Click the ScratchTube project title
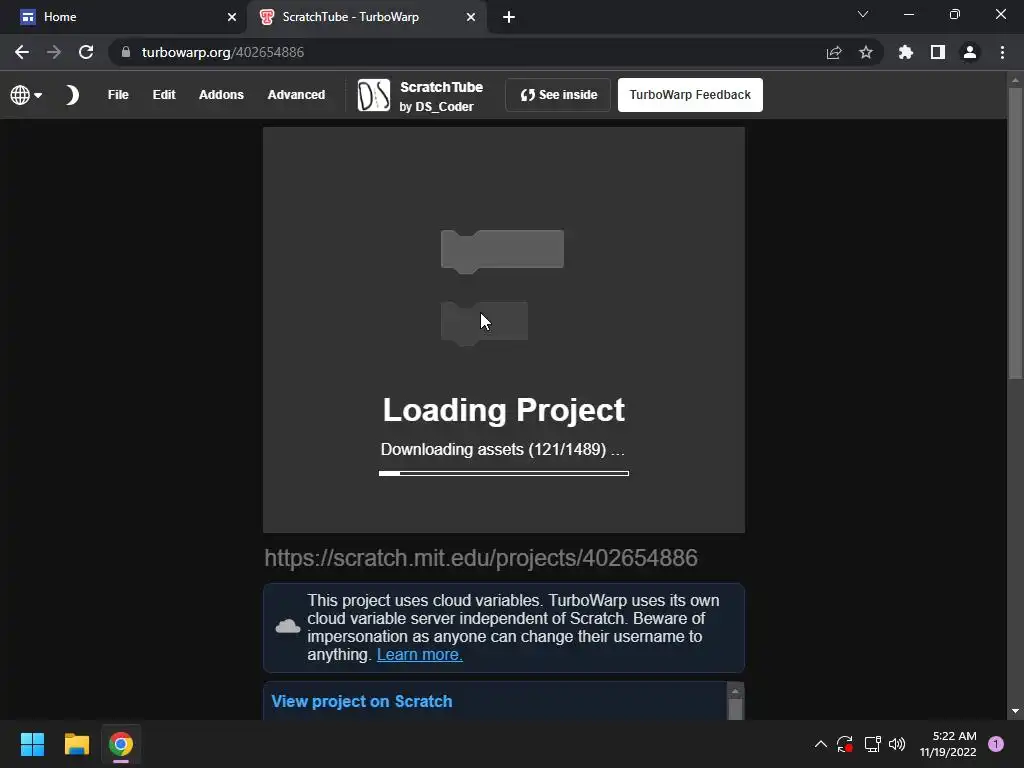This screenshot has width=1024, height=768. (x=441, y=87)
